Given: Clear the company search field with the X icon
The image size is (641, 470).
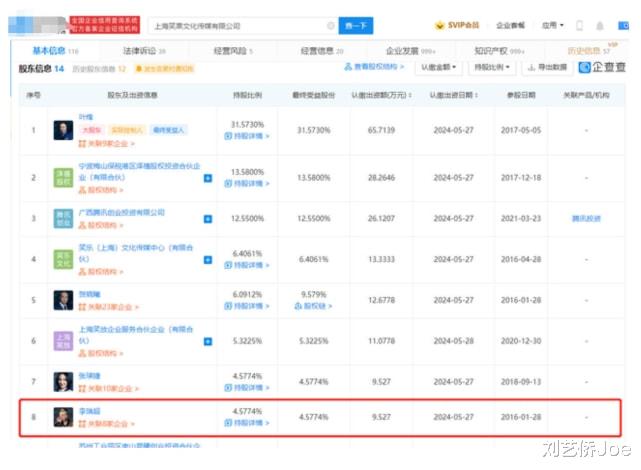Looking at the screenshot, I should [x=330, y=26].
